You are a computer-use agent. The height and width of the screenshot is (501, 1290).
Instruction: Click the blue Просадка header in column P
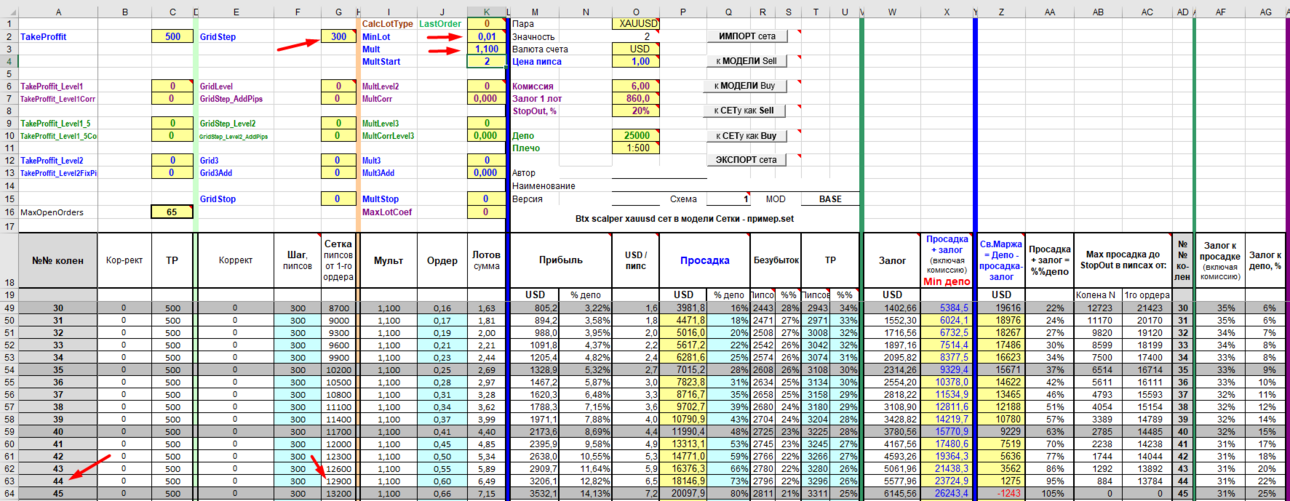(704, 261)
